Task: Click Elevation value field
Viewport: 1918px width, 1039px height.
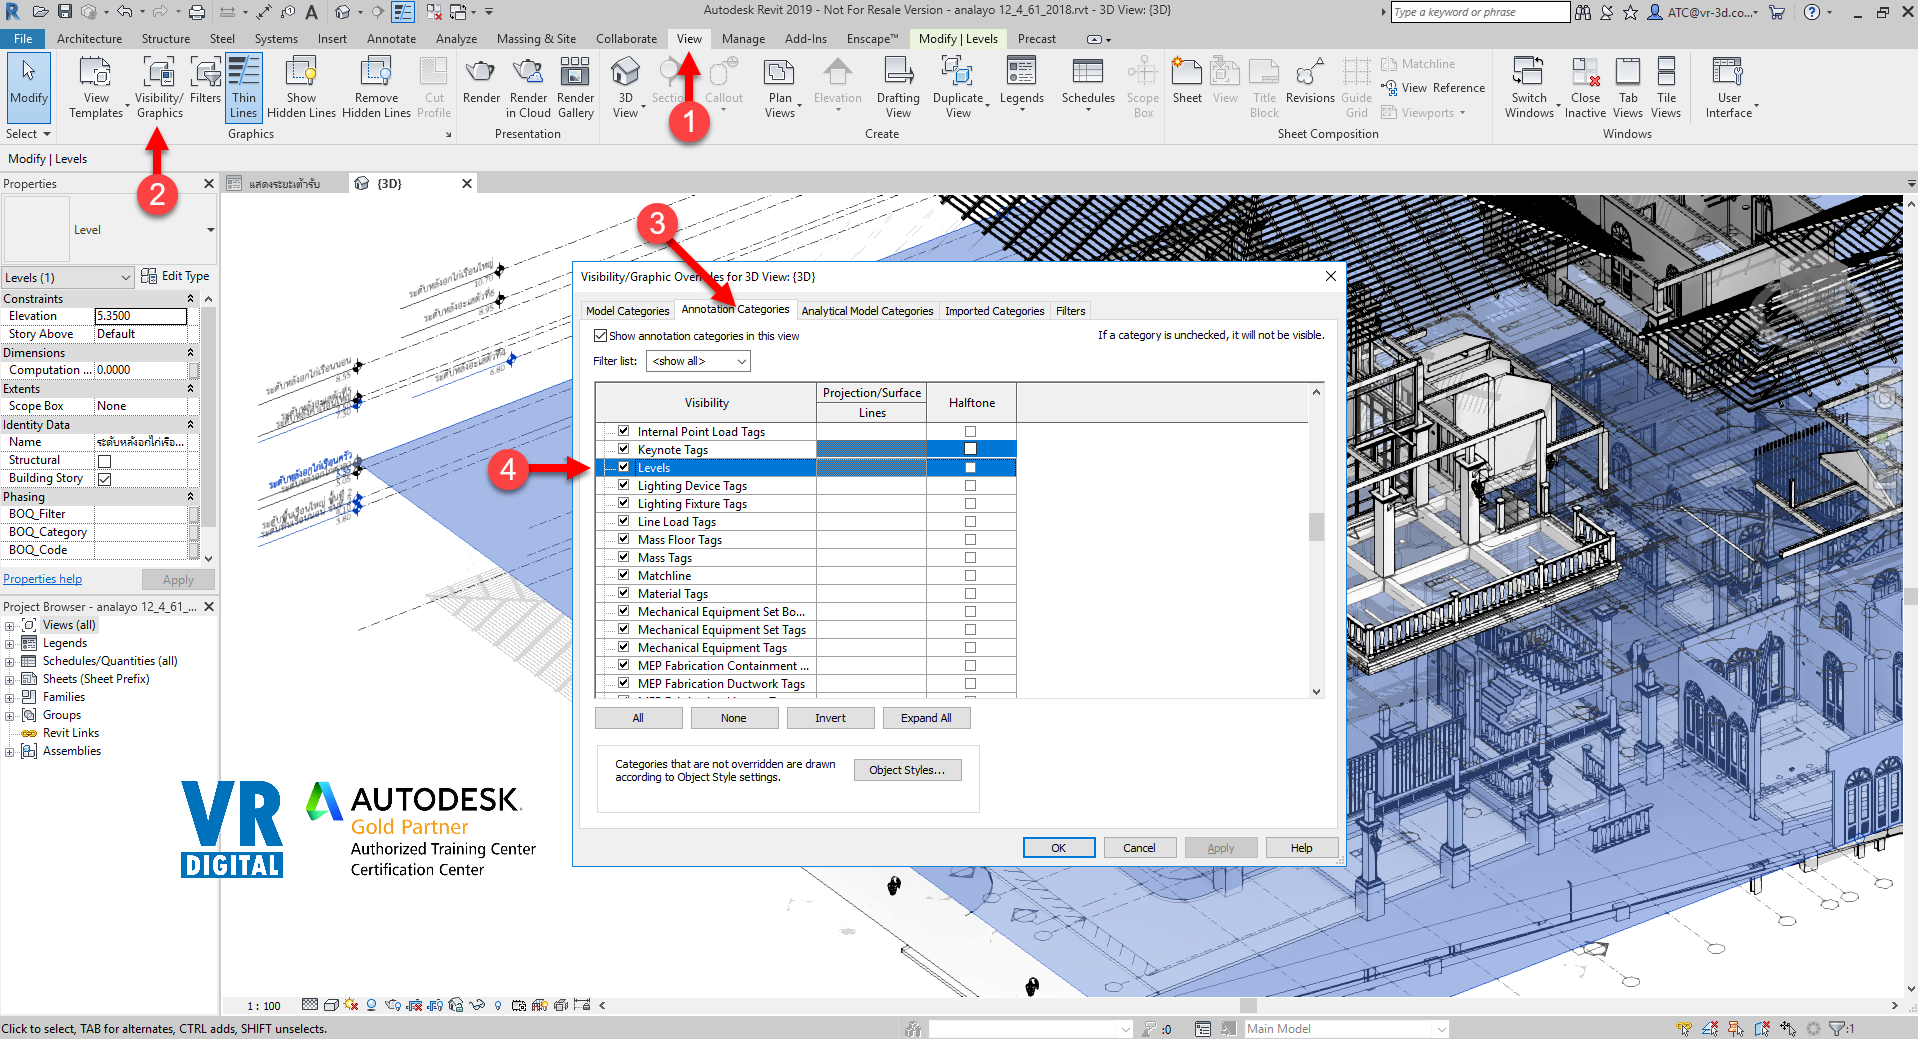Action: (141, 316)
